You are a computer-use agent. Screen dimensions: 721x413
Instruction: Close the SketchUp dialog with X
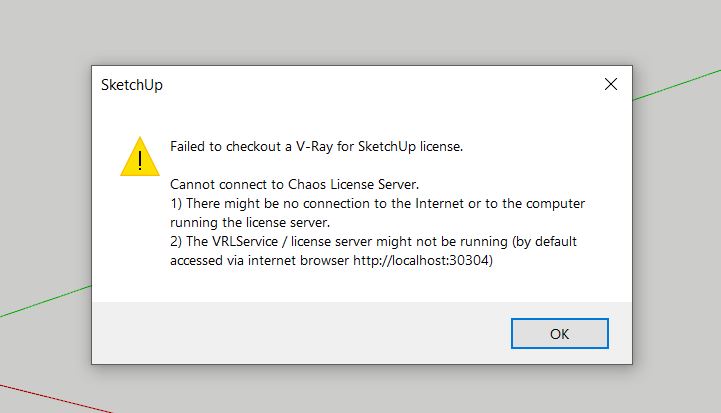tap(611, 84)
